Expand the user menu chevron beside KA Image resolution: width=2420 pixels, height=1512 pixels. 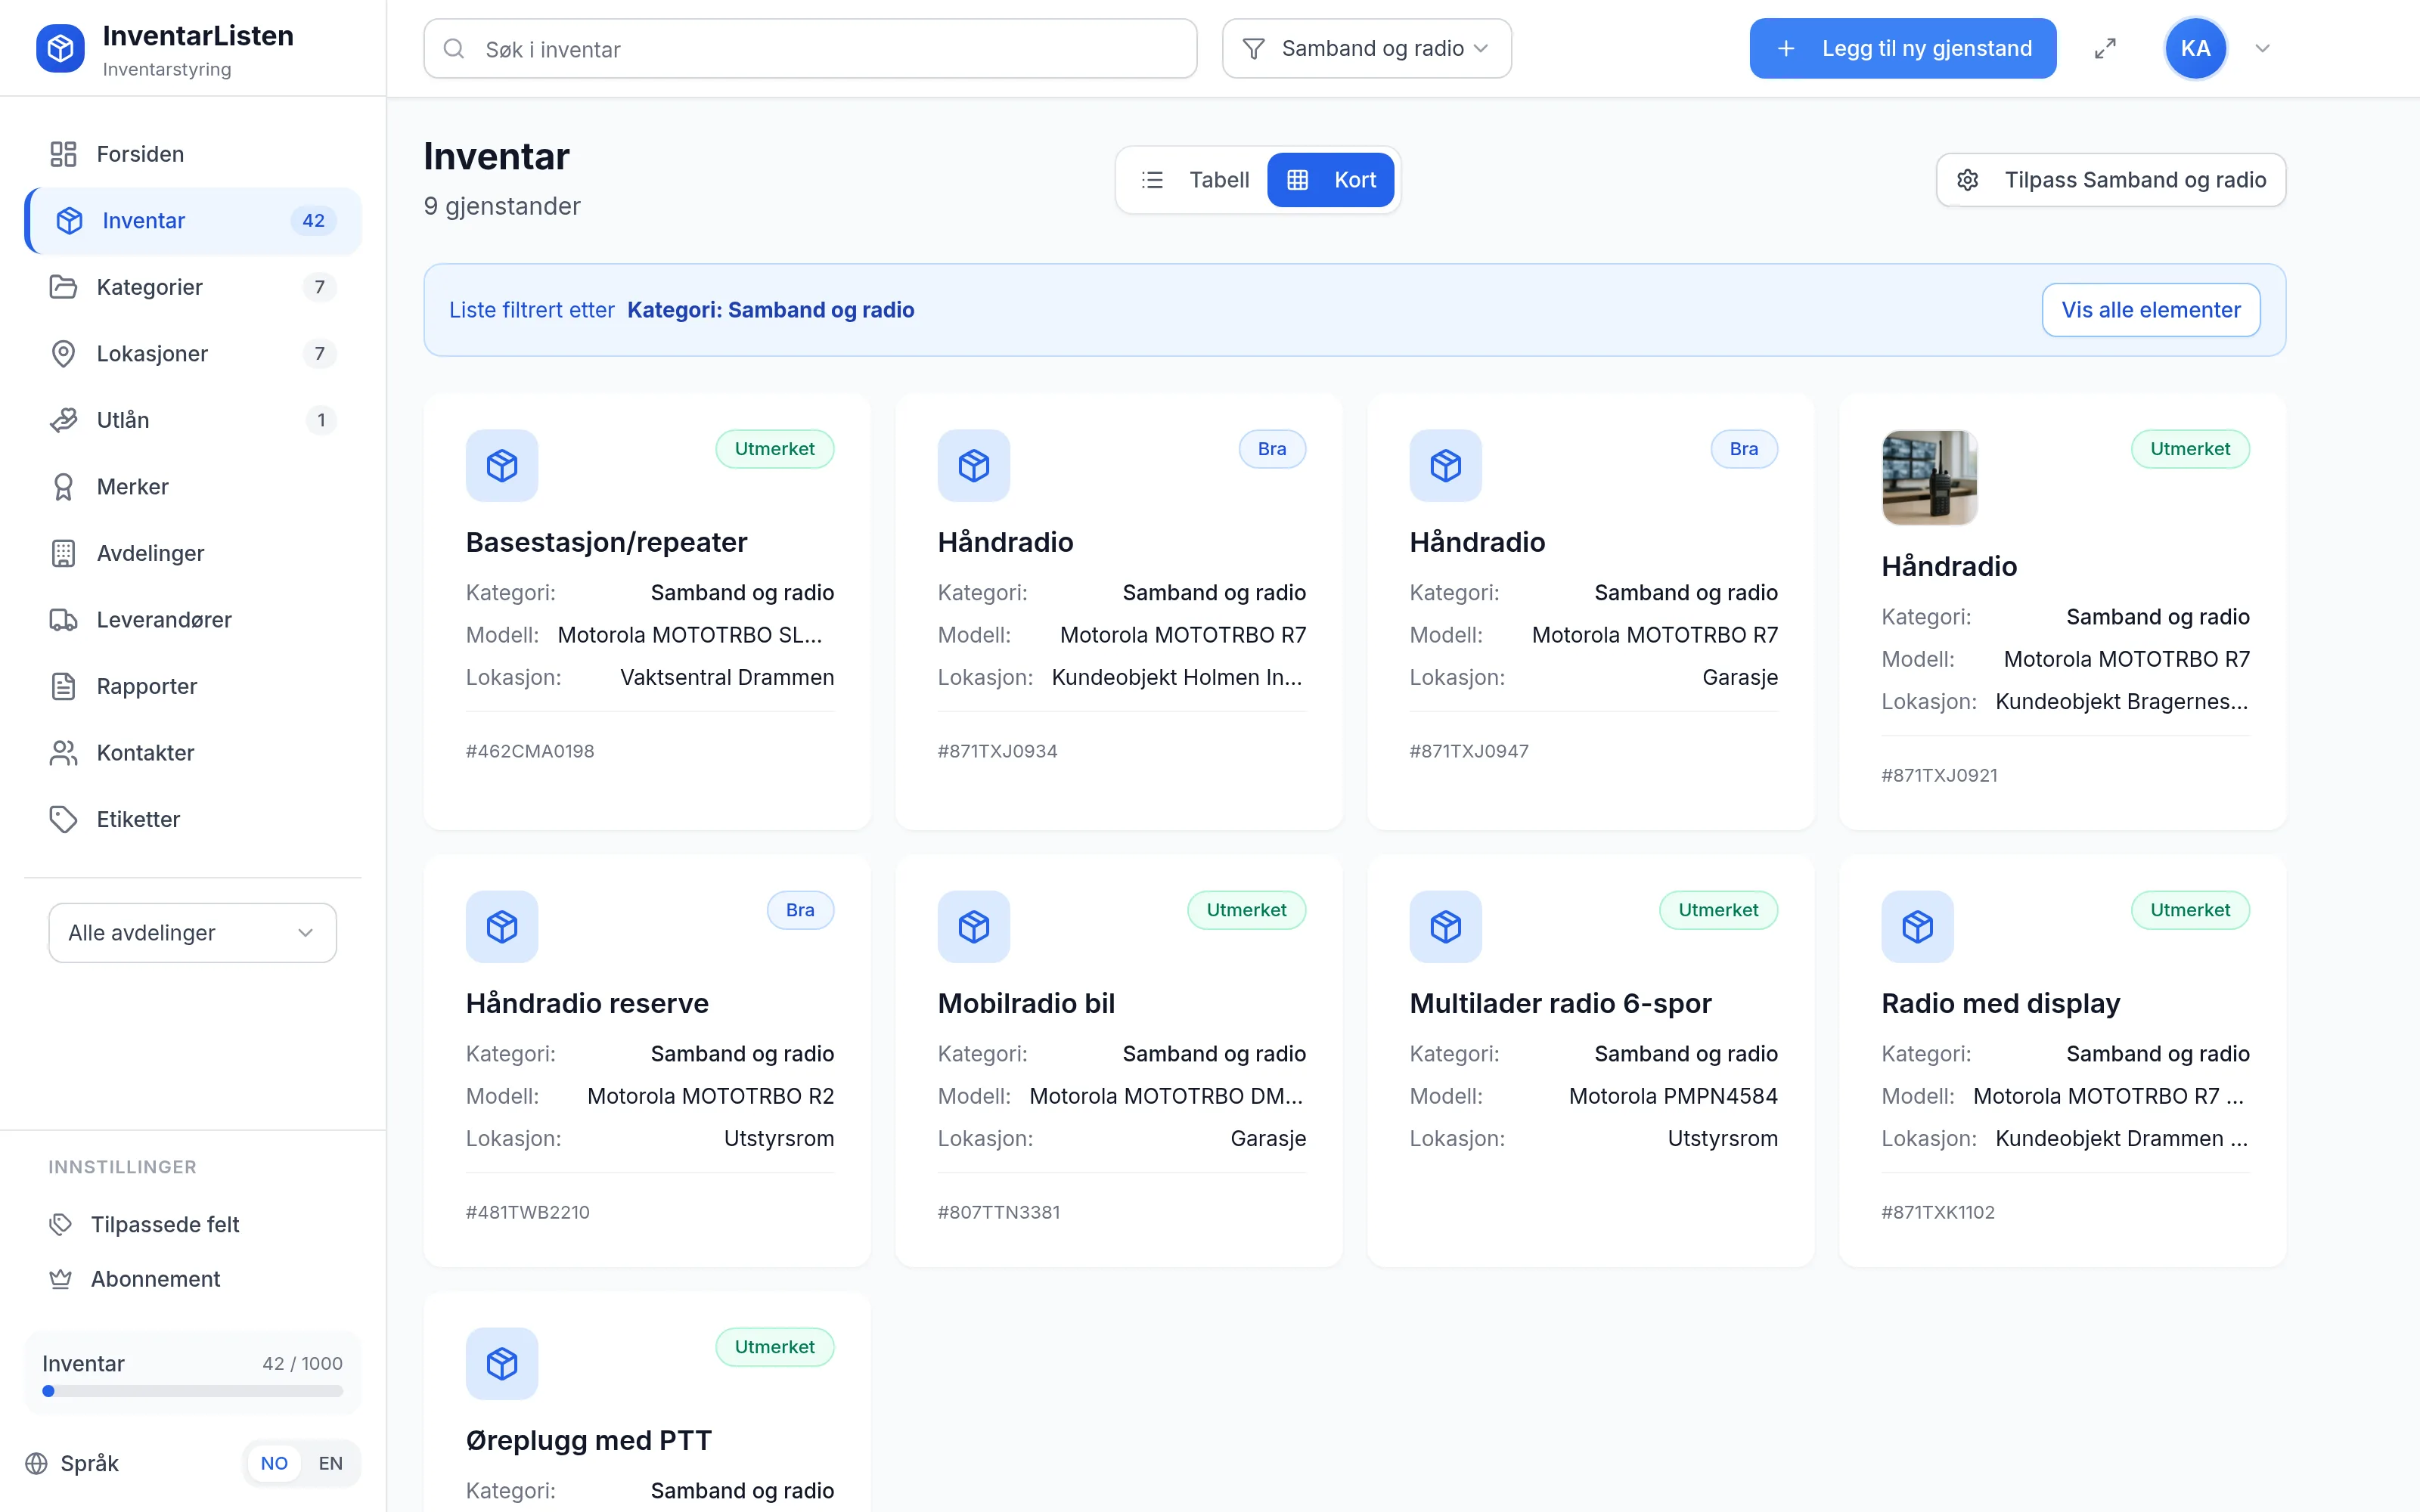coord(2262,48)
